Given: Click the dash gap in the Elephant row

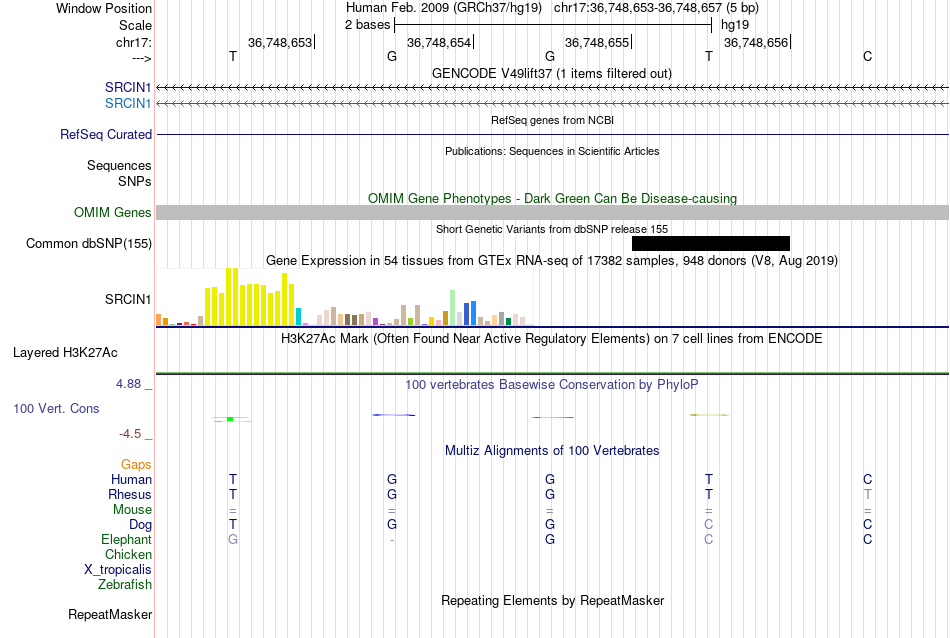Looking at the screenshot, I should [392, 540].
